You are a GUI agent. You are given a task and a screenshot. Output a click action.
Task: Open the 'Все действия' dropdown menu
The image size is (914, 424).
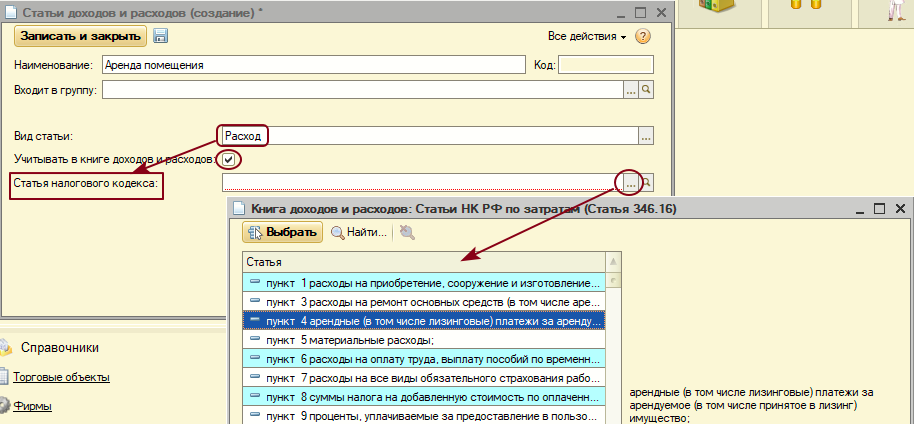[587, 36]
